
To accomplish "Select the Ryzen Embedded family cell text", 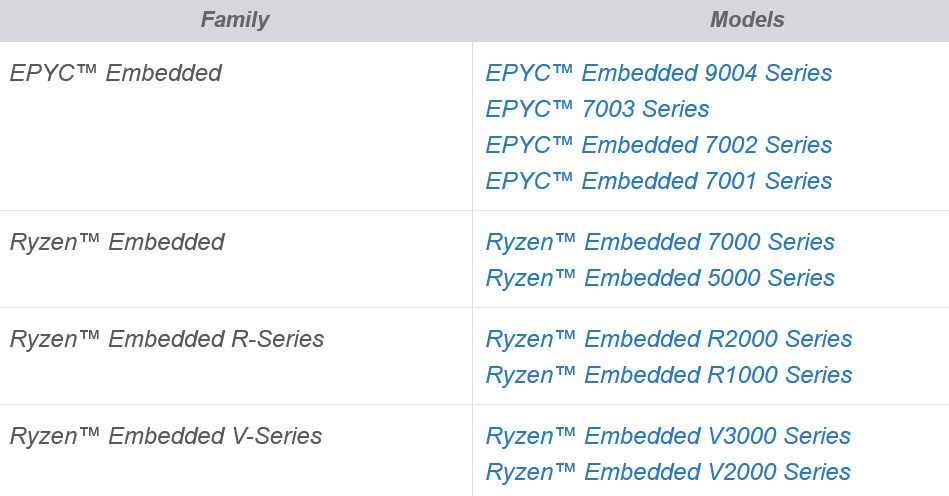I will tap(117, 242).
